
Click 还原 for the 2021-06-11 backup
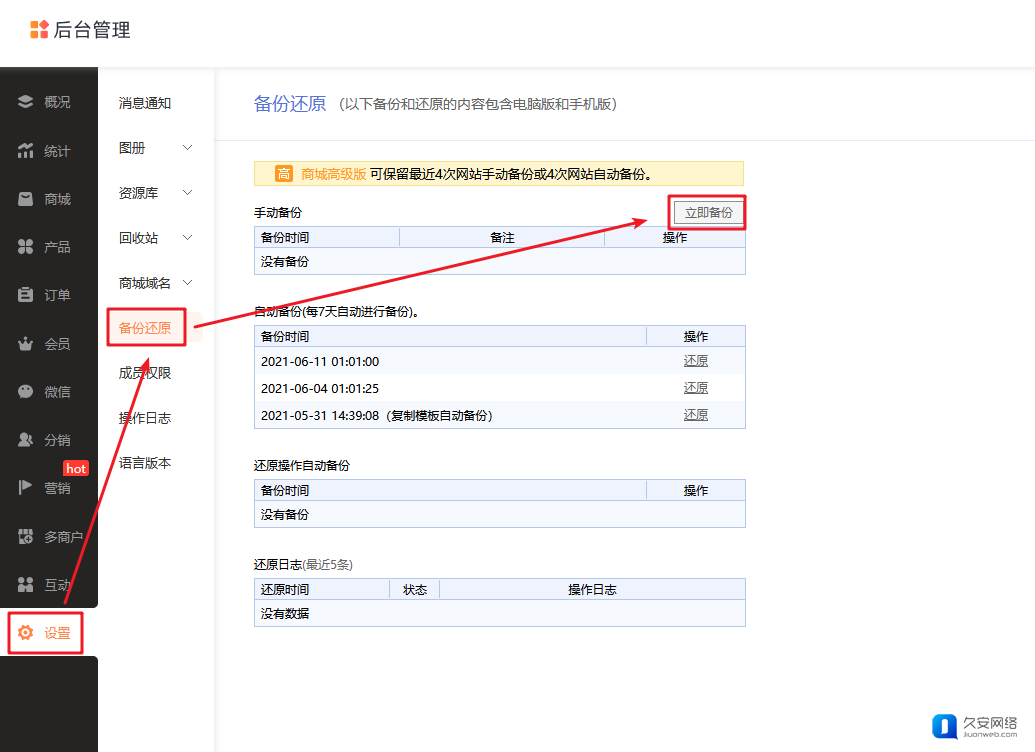pos(695,361)
